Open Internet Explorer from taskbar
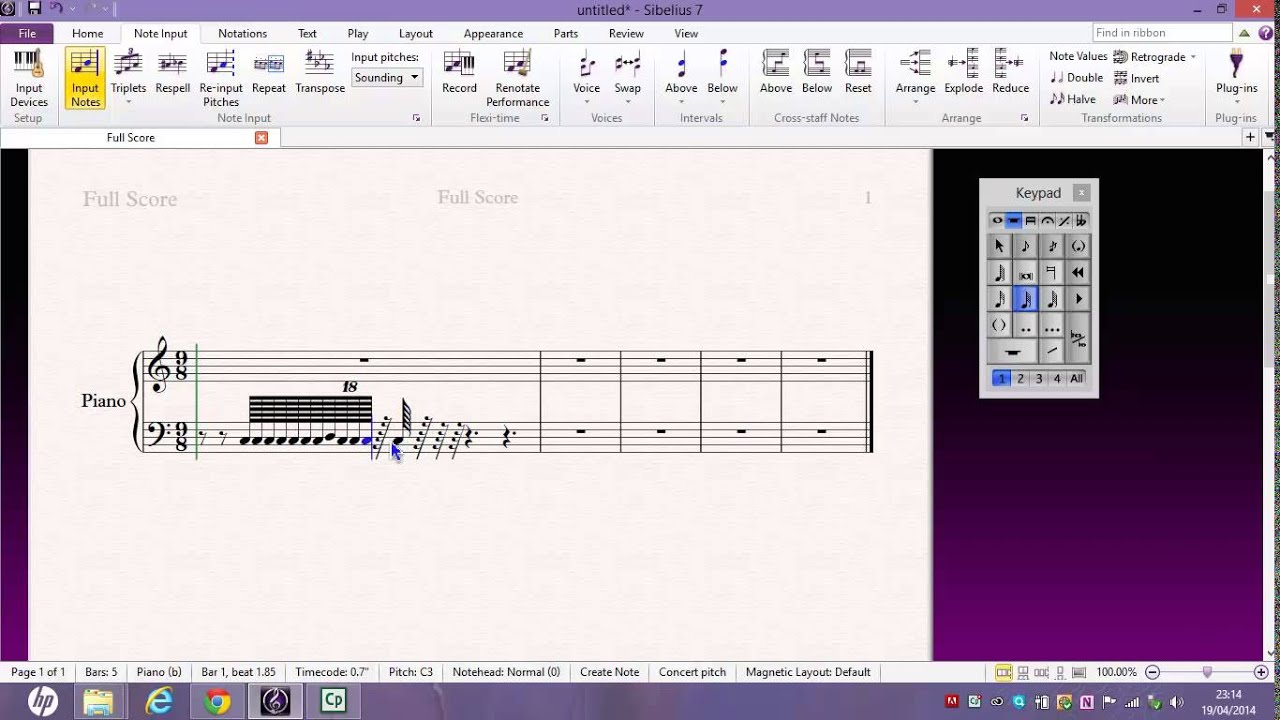Screen dimensions: 1280x720 tap(159, 701)
